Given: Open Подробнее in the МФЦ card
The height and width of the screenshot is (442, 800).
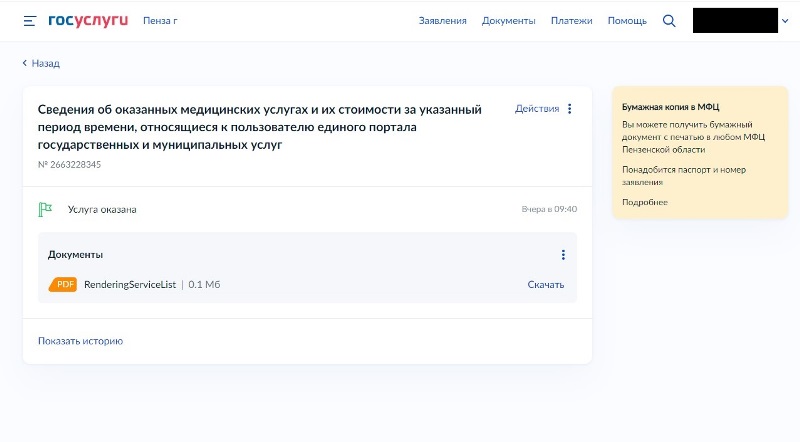Looking at the screenshot, I should (x=645, y=202).
